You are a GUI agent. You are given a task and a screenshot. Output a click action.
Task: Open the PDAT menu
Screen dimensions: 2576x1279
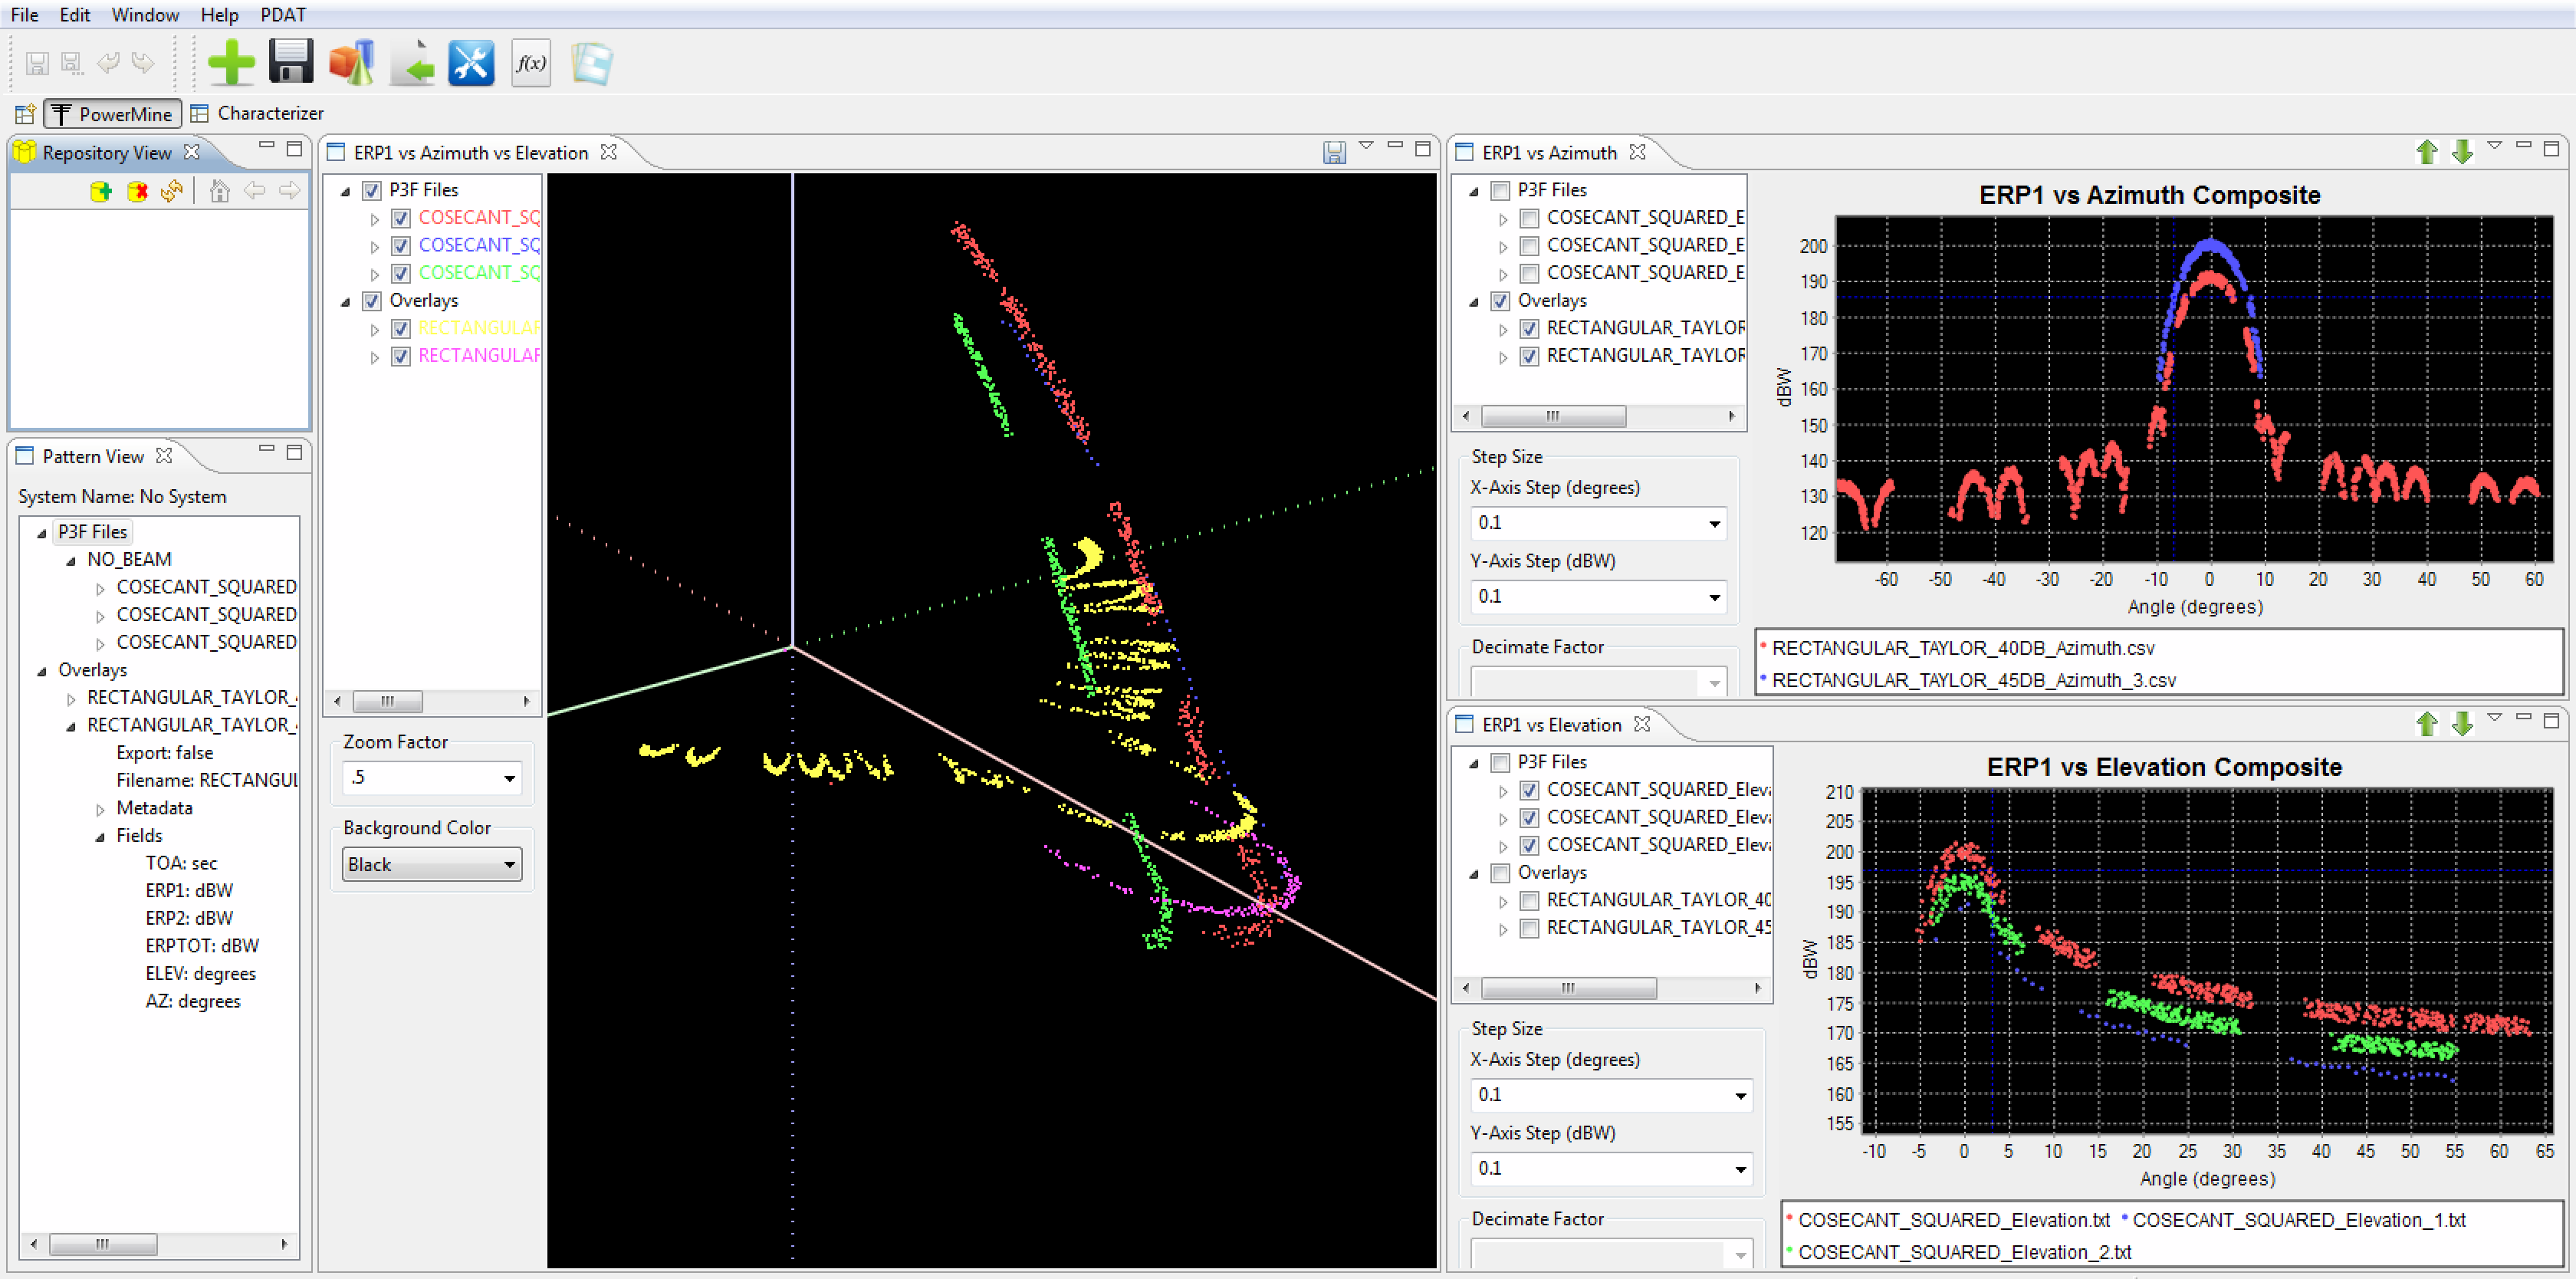tap(283, 15)
